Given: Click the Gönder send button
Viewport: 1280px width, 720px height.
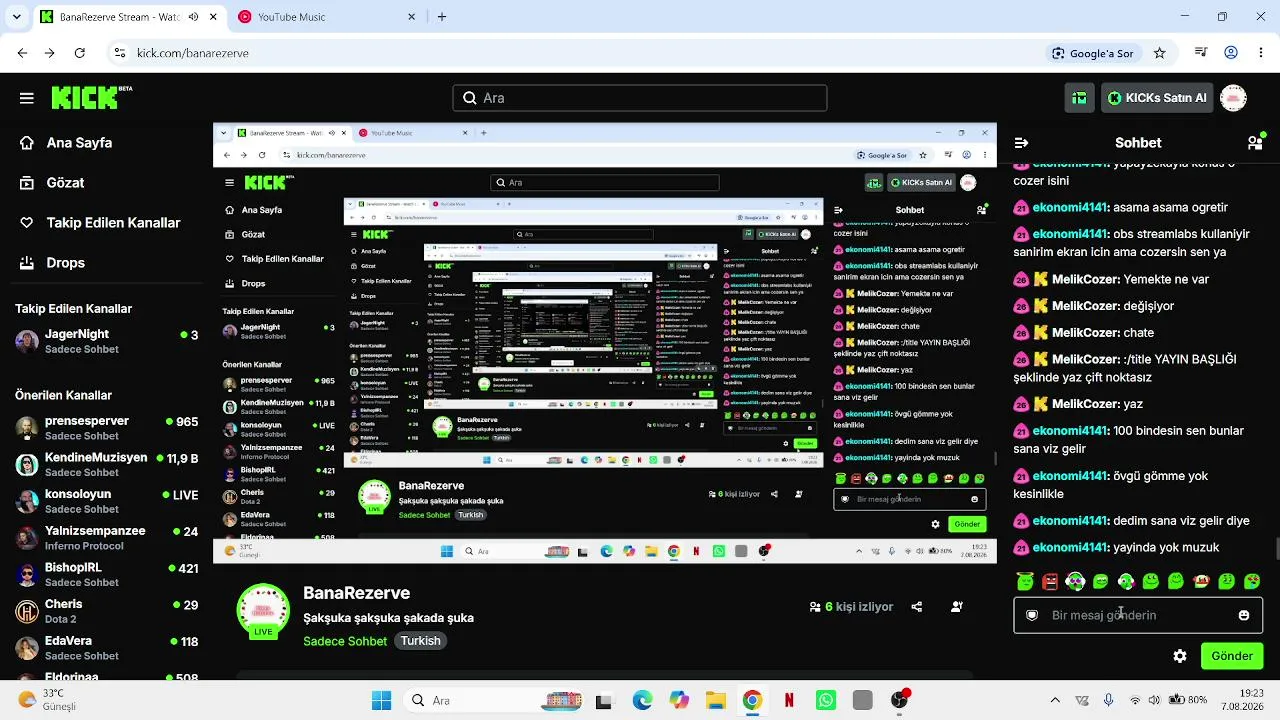Looking at the screenshot, I should 1232,656.
